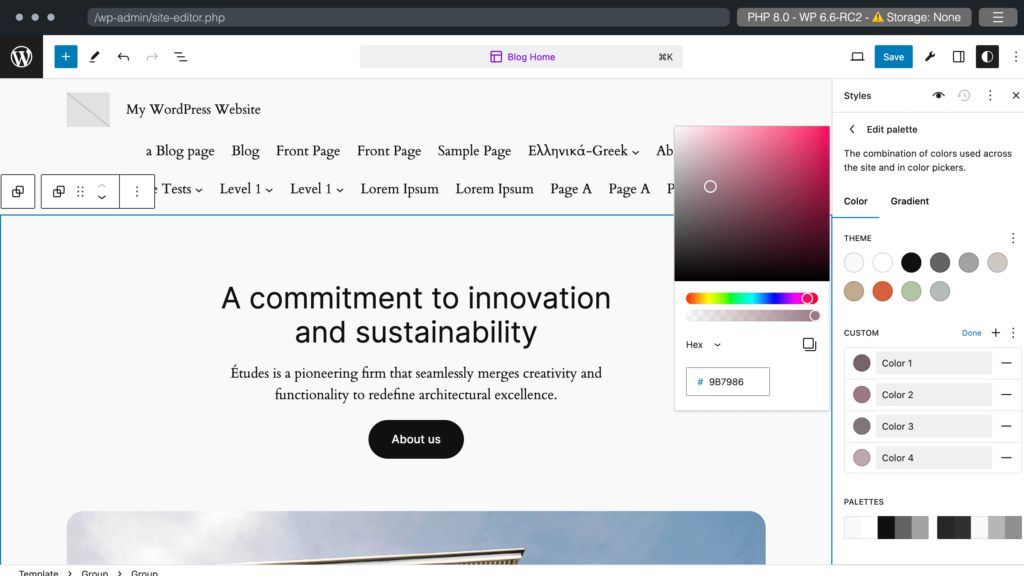
Task: Go back from Edit palette
Action: click(852, 129)
